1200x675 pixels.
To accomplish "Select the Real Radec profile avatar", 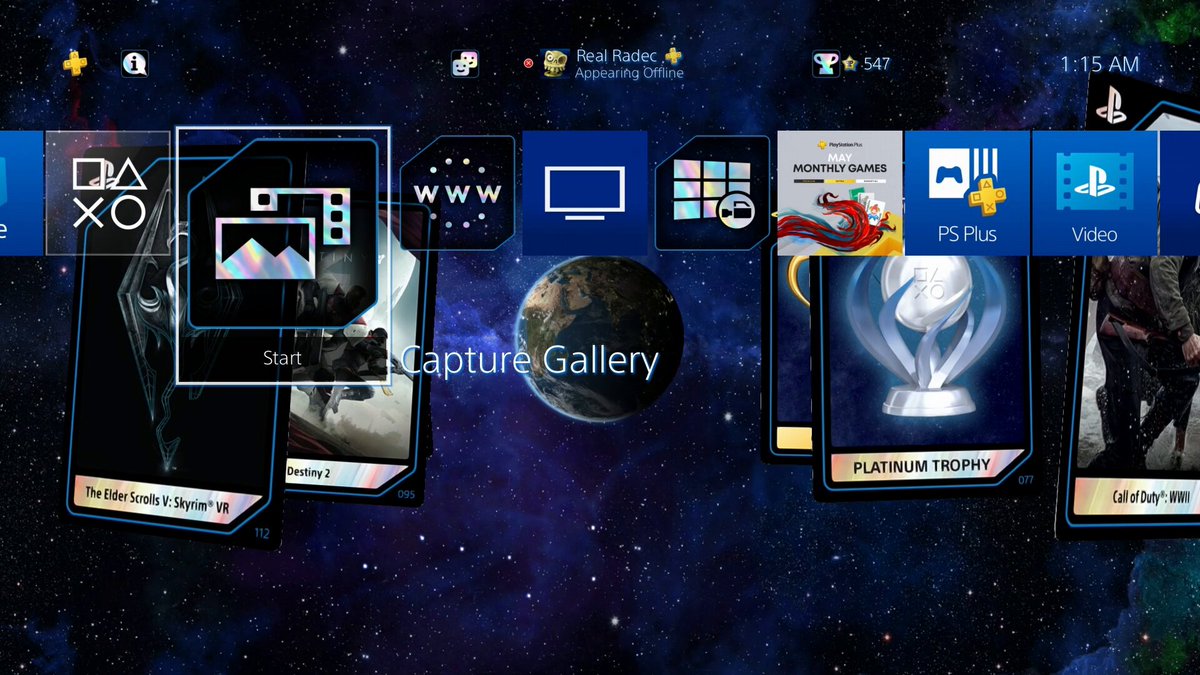I will (x=556, y=64).
